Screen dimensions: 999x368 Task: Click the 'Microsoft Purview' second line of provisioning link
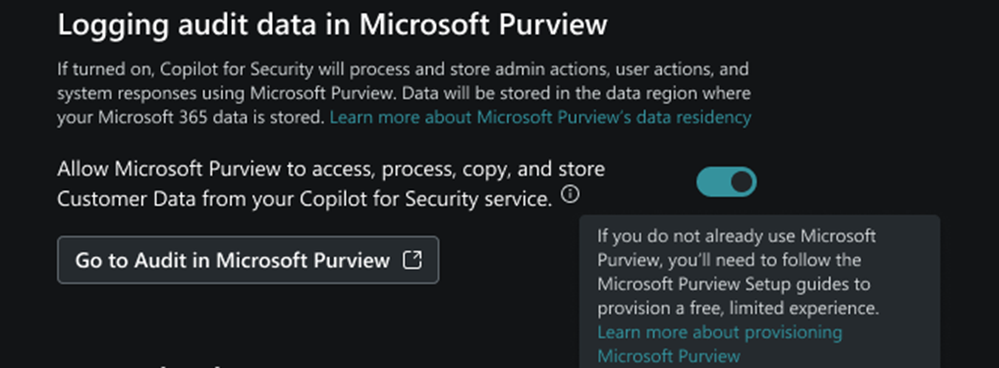click(668, 355)
